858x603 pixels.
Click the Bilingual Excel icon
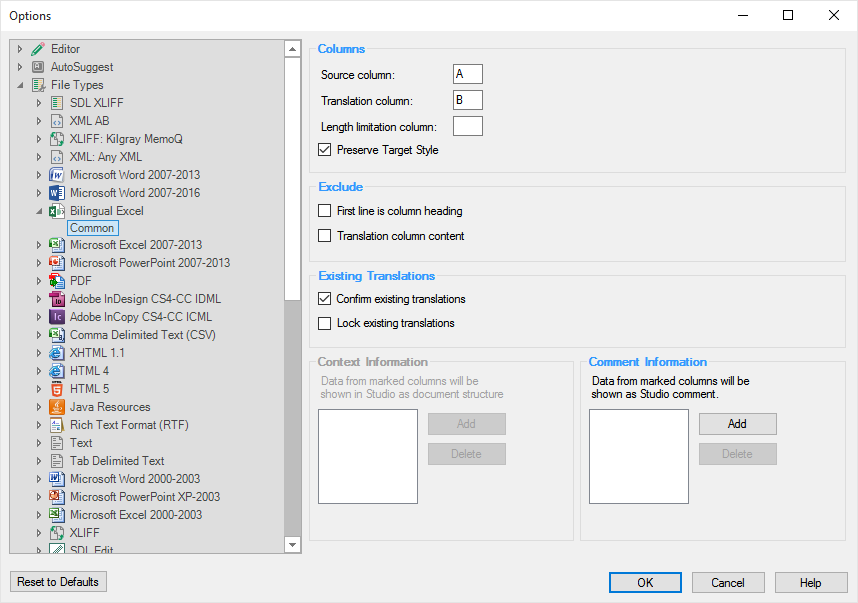(57, 211)
